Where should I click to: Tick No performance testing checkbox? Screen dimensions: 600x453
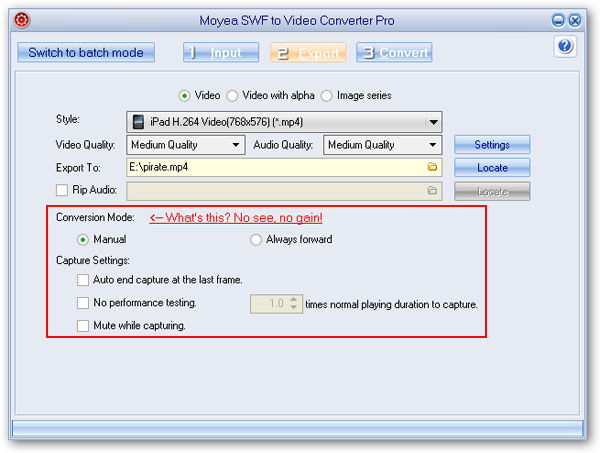click(83, 303)
